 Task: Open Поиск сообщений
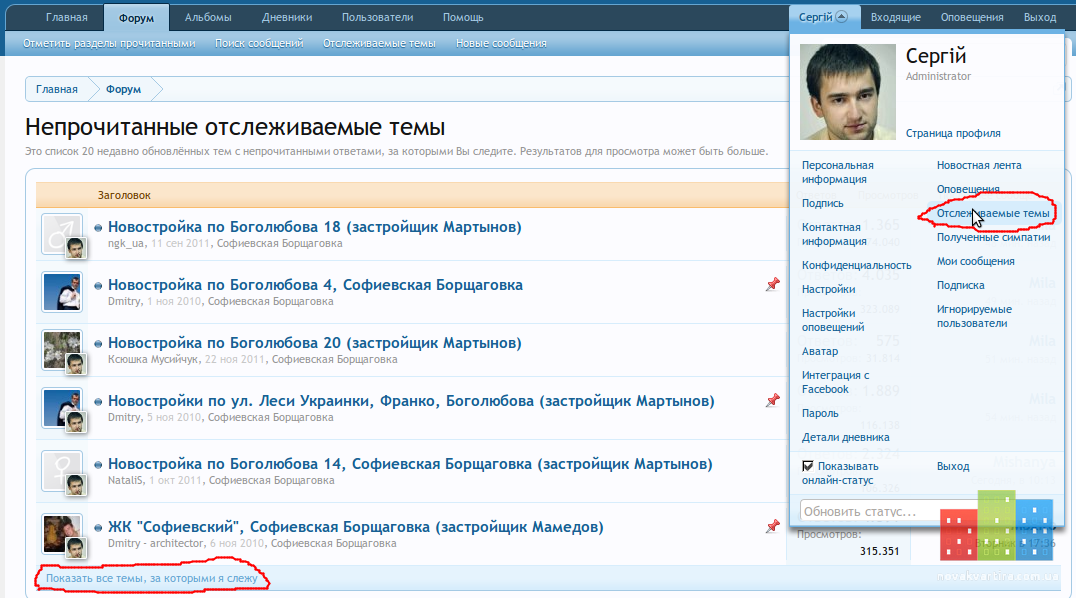coord(259,43)
